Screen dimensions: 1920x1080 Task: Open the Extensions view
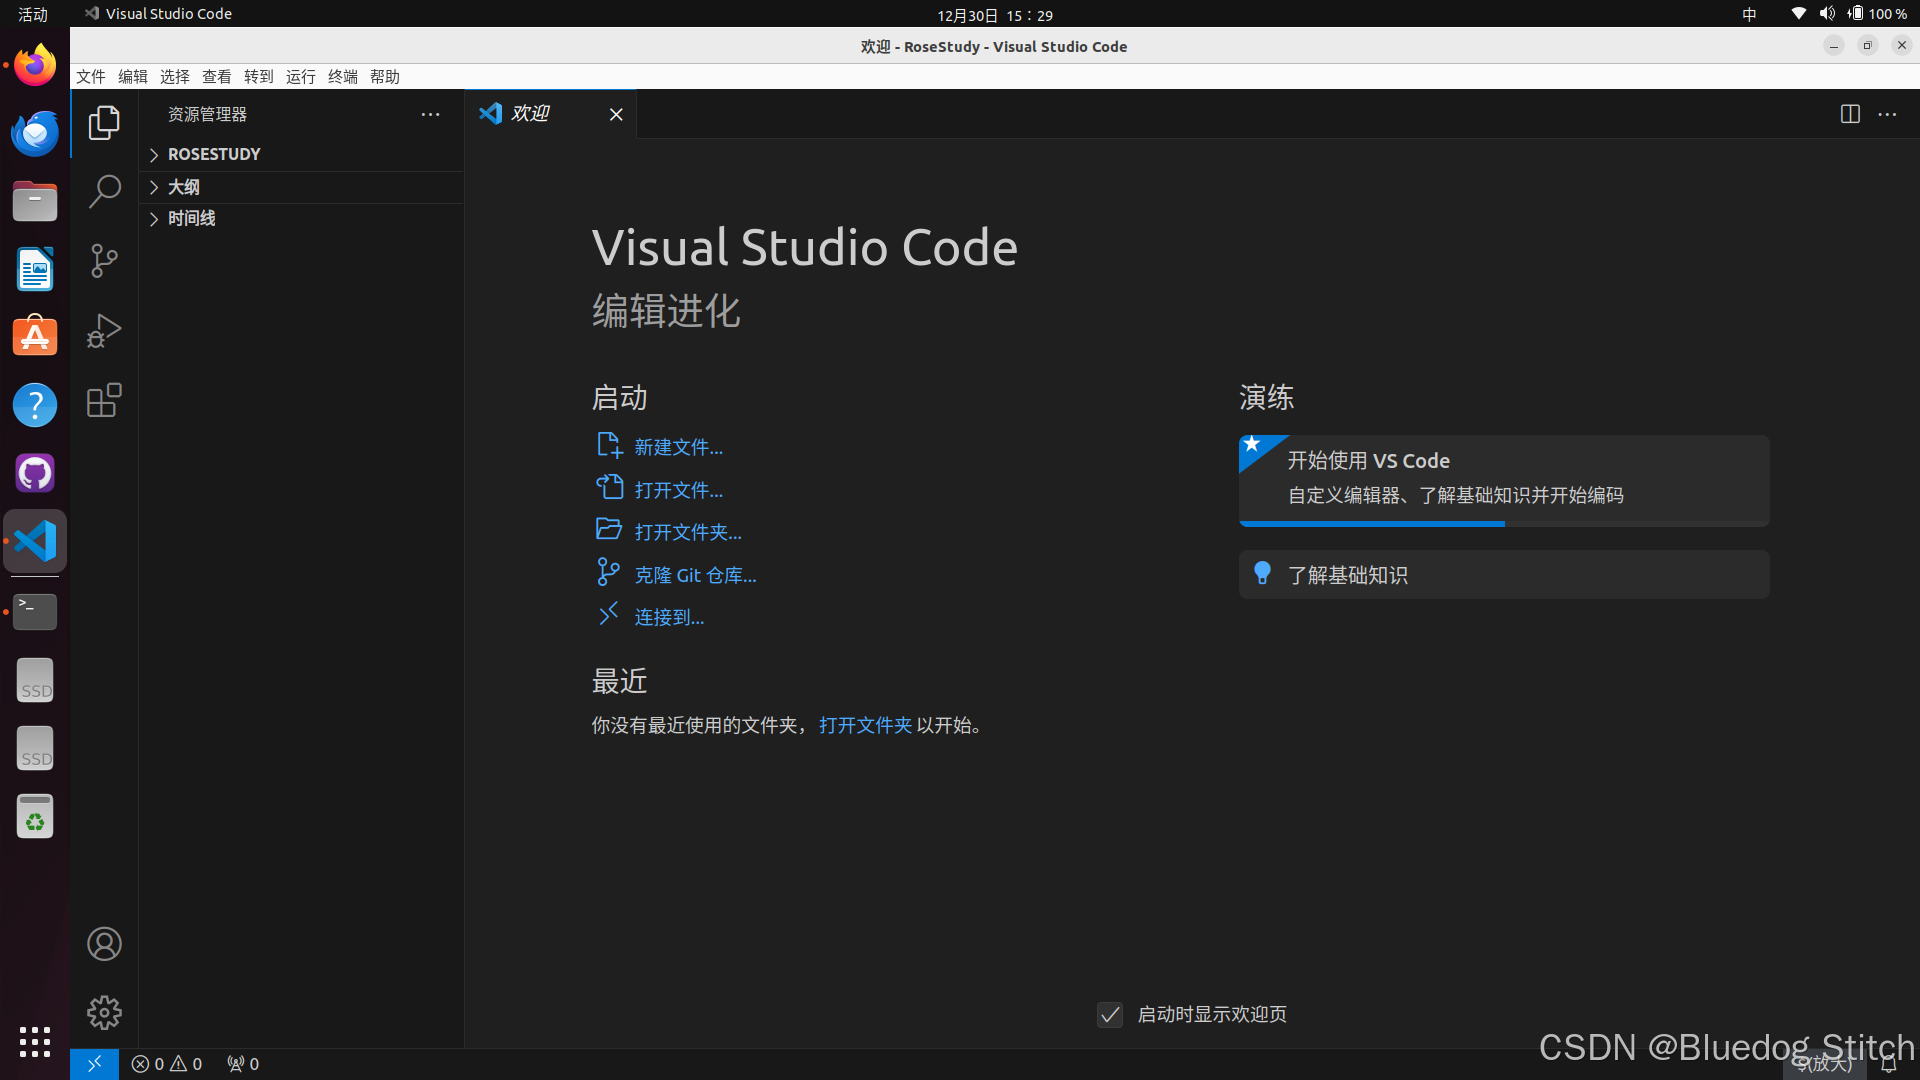pos(104,400)
